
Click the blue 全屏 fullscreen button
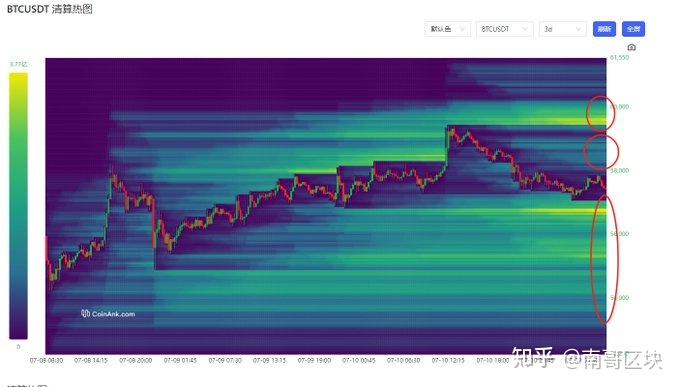(633, 29)
